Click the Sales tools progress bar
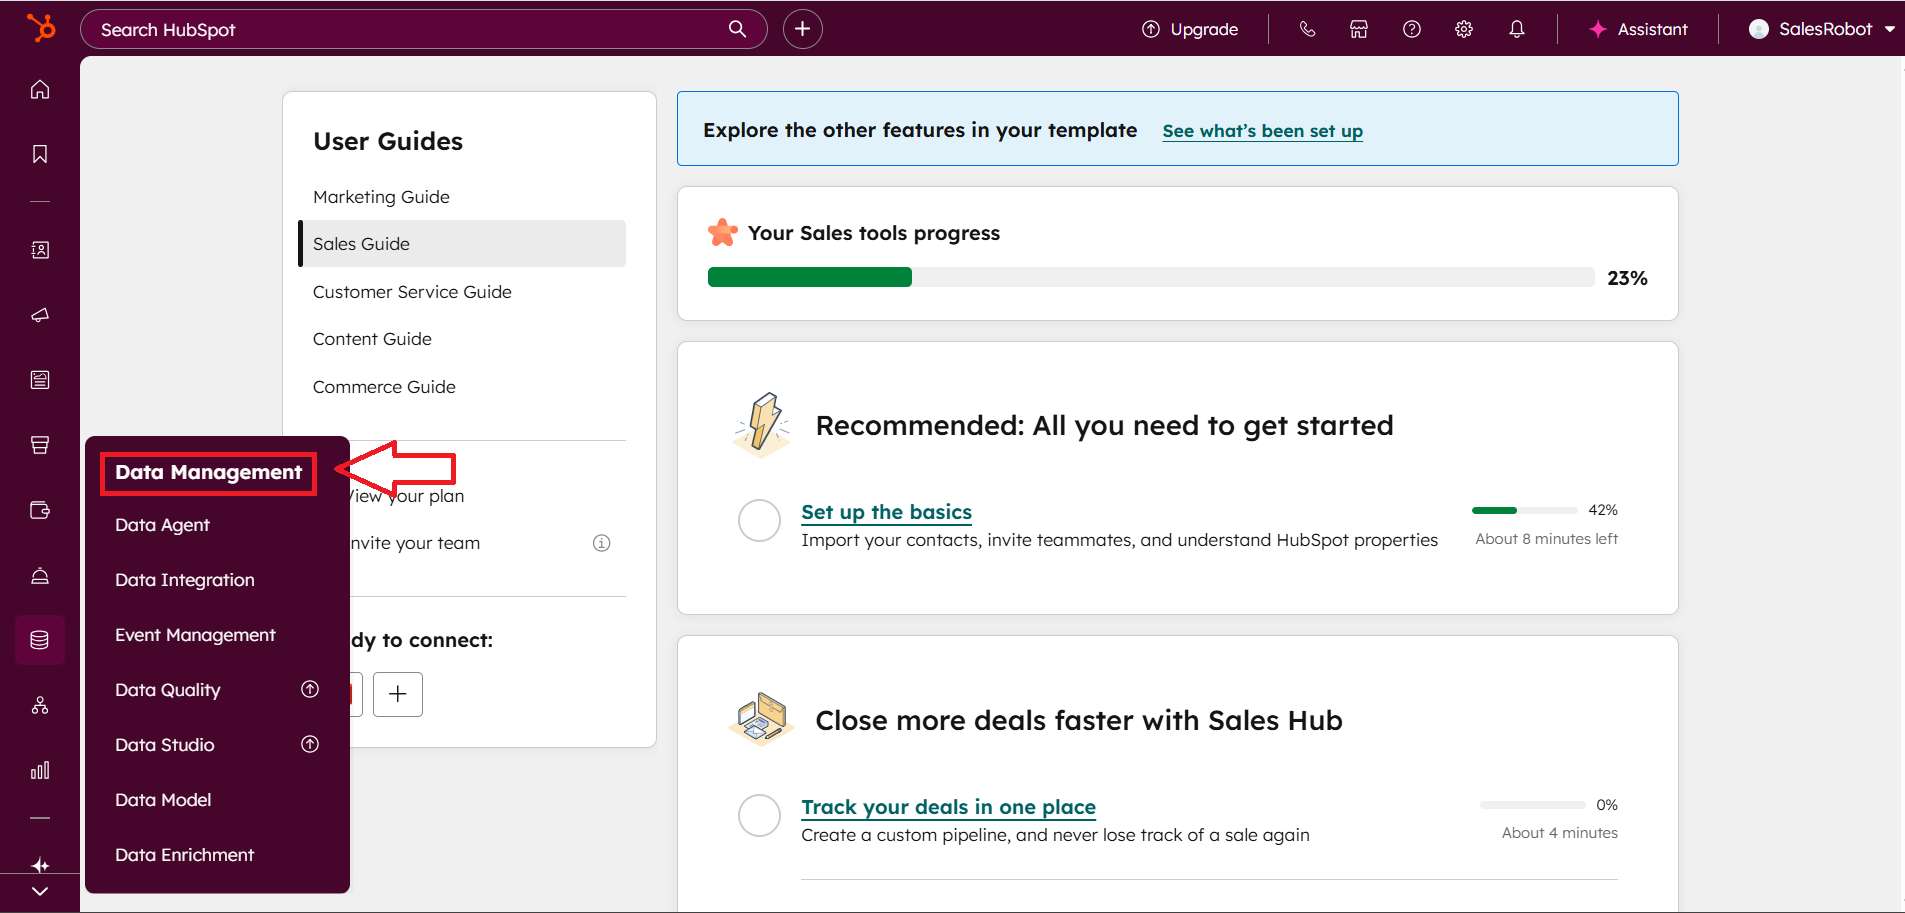Image resolution: width=1905 pixels, height=913 pixels. point(1150,277)
